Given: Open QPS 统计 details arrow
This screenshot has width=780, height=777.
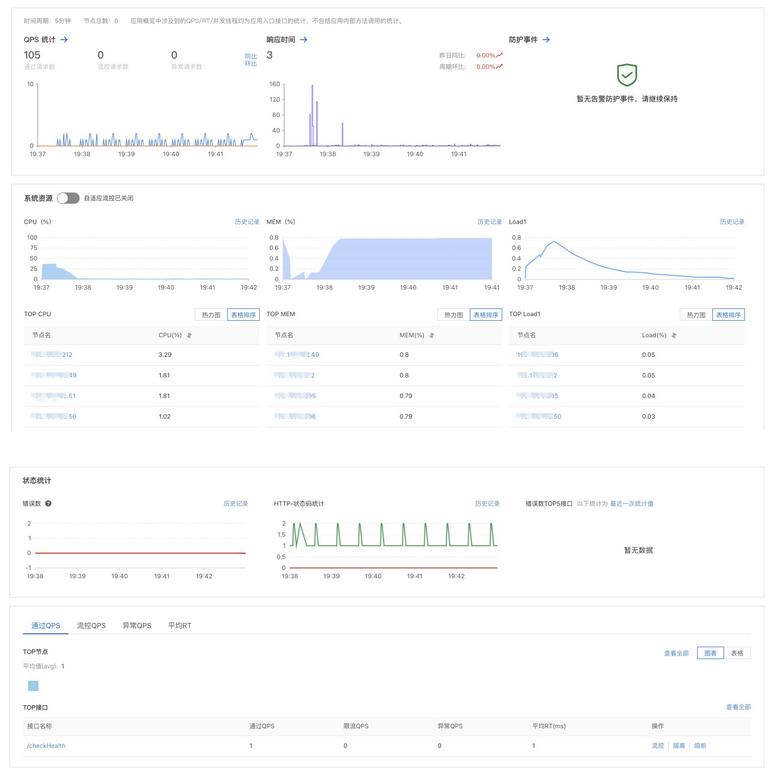Looking at the screenshot, I should [x=64, y=39].
